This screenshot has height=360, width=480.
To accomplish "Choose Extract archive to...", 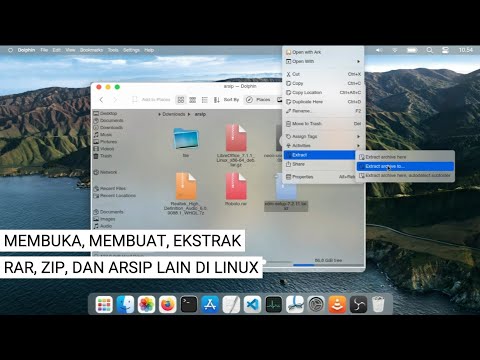I will coord(405,166).
